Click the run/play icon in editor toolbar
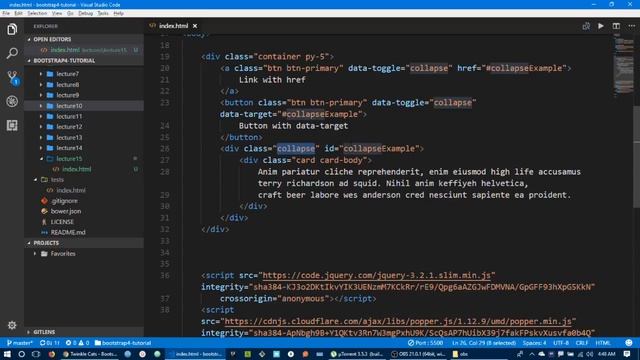 (x=601, y=26)
